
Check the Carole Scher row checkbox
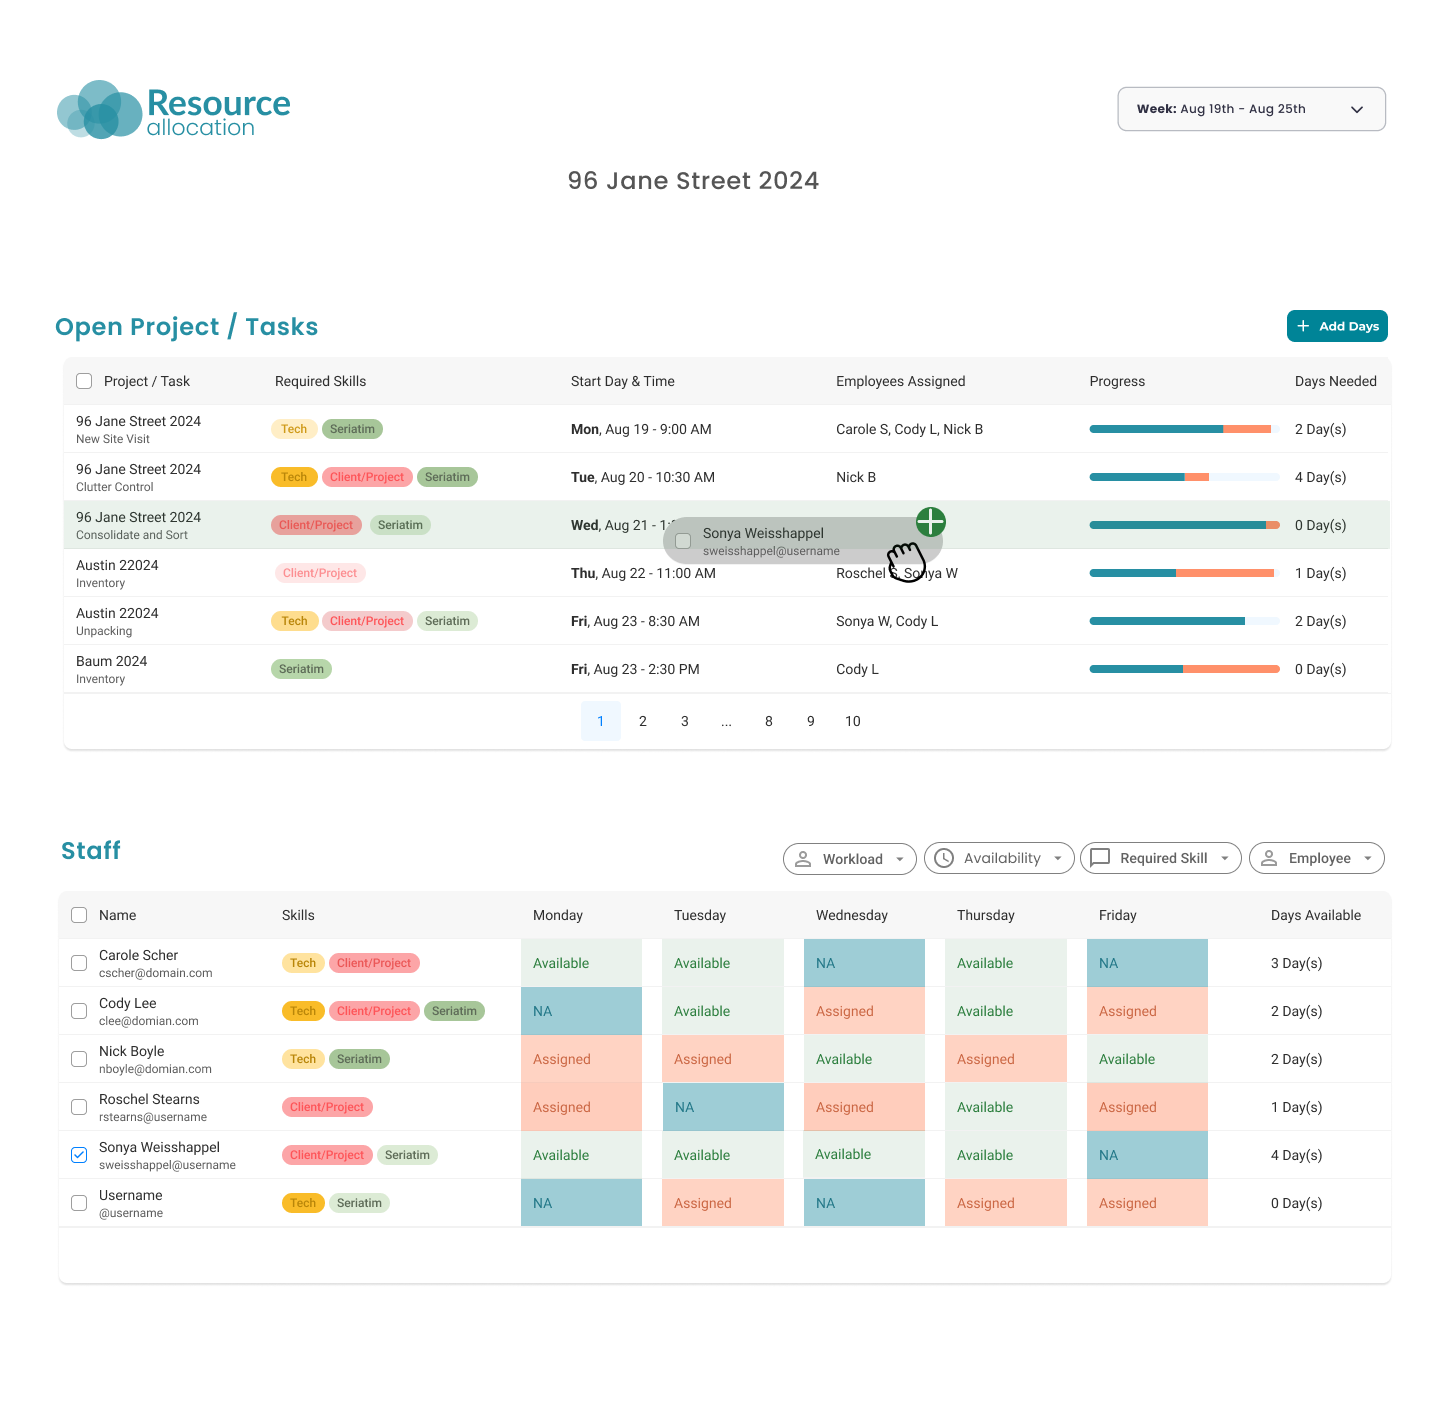coord(79,963)
